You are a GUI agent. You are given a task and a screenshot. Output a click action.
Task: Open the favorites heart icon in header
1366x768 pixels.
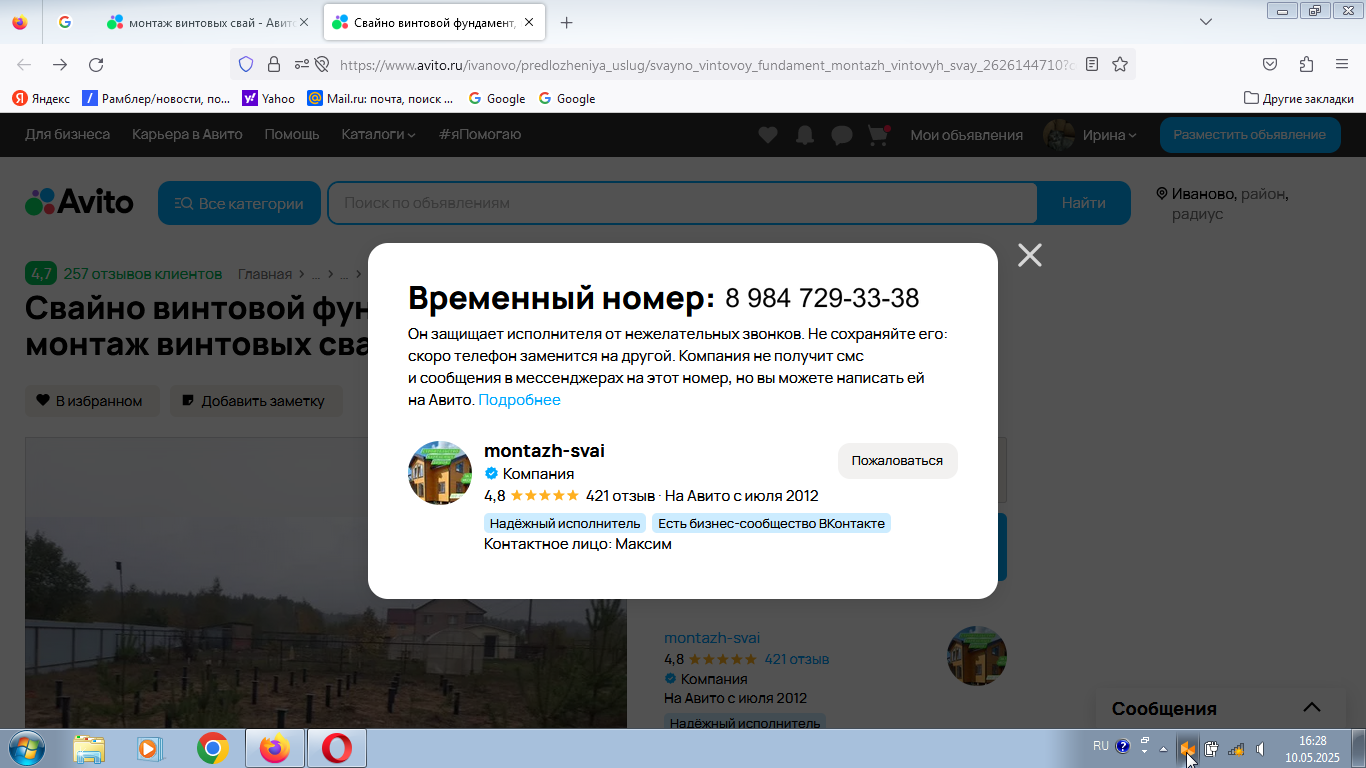point(768,135)
